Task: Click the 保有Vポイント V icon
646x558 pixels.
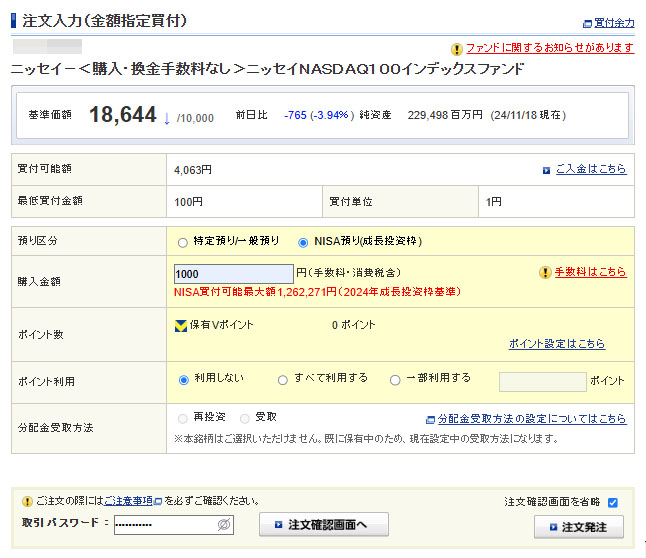Action: pos(181,325)
